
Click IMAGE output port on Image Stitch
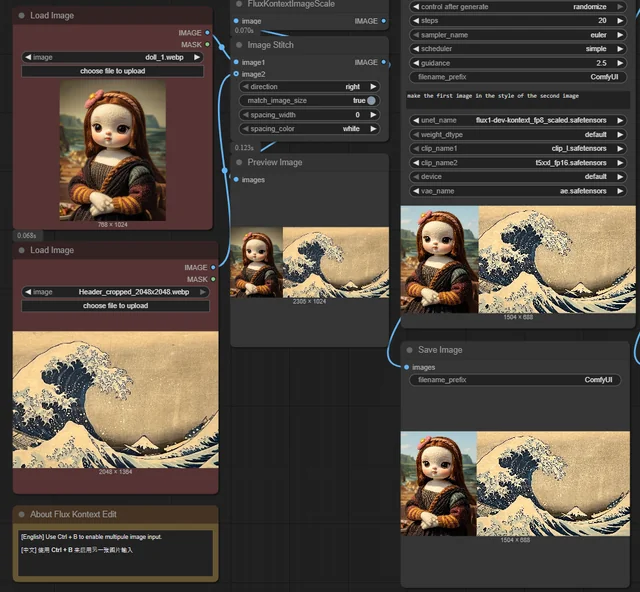(x=383, y=62)
